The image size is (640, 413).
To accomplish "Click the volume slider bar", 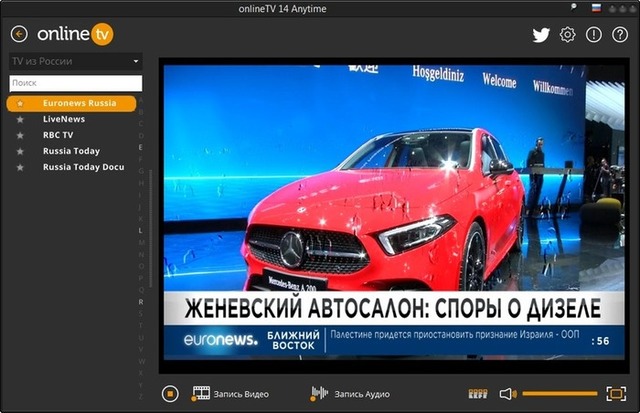I will (x=560, y=394).
